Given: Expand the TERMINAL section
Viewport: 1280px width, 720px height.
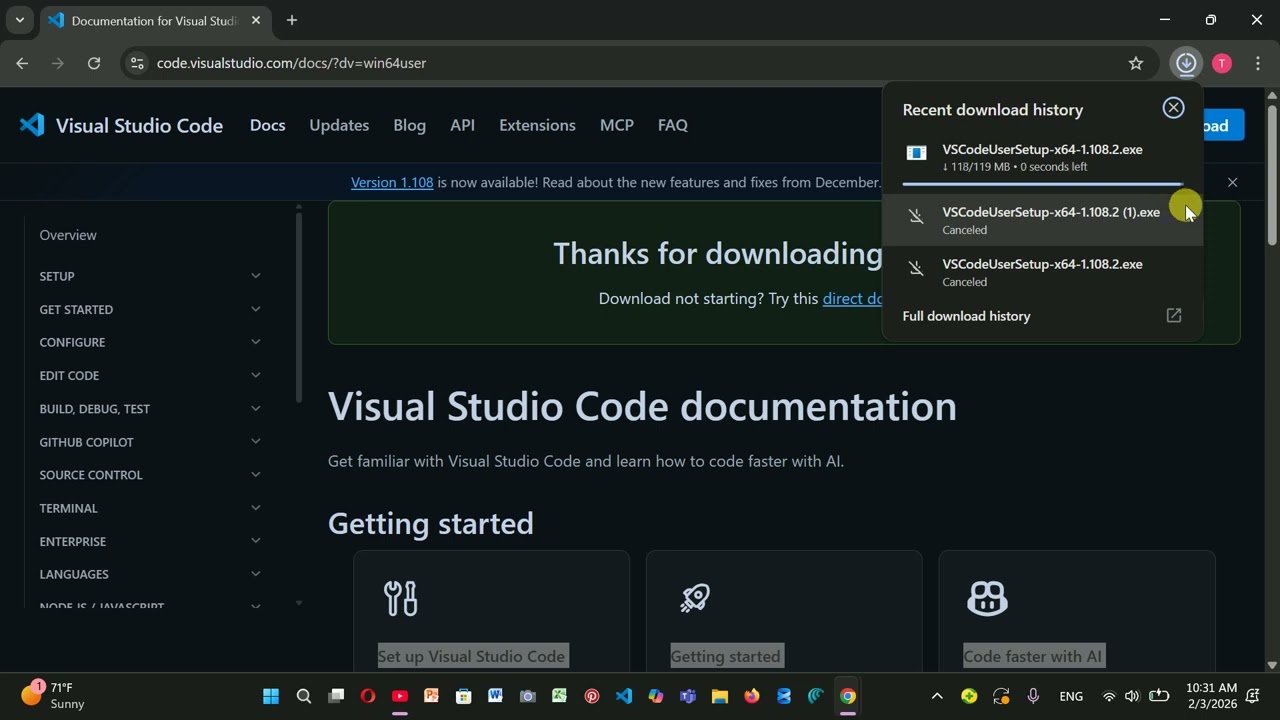Looking at the screenshot, I should point(150,508).
